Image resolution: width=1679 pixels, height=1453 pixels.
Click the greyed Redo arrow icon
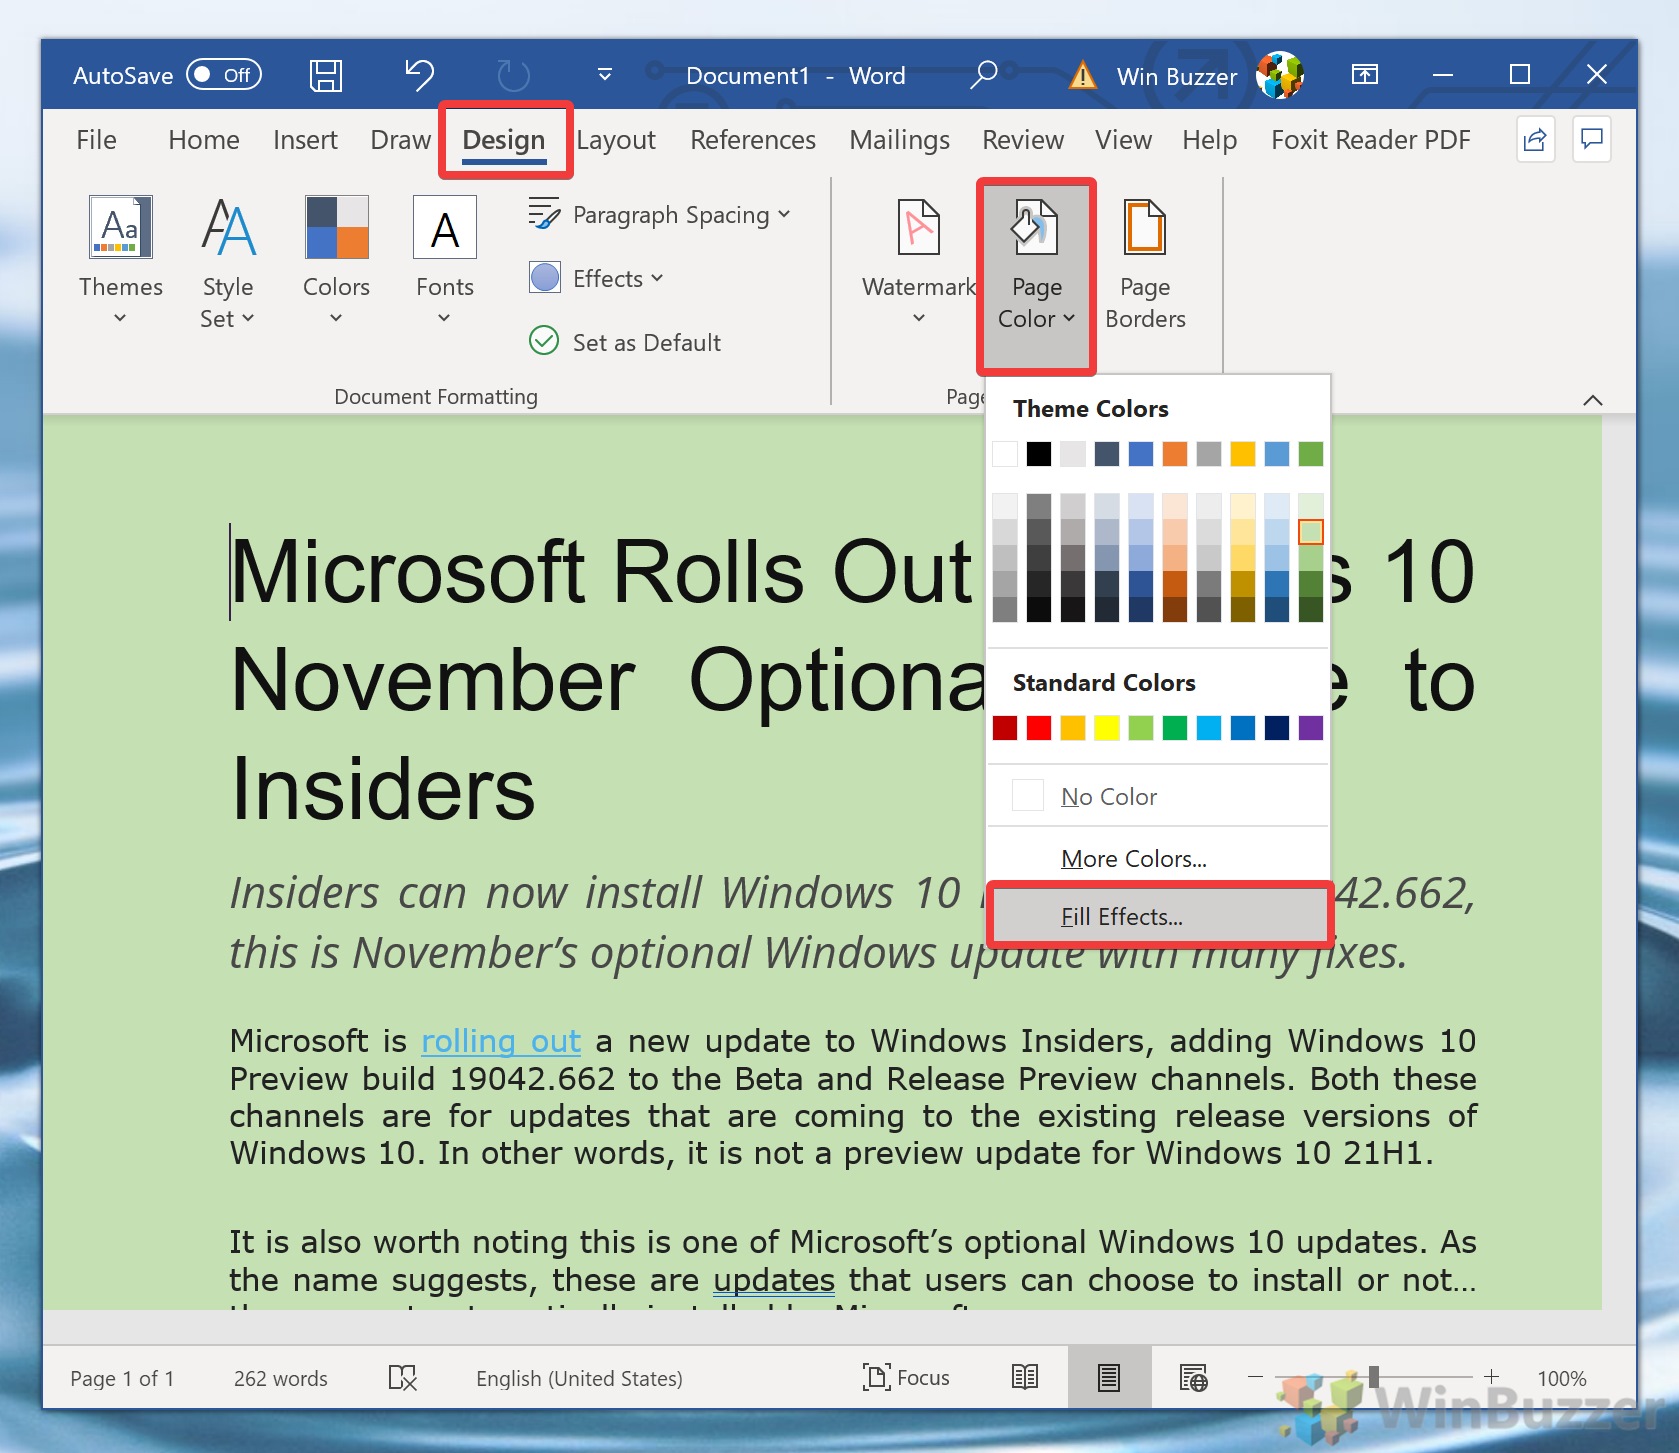[513, 75]
